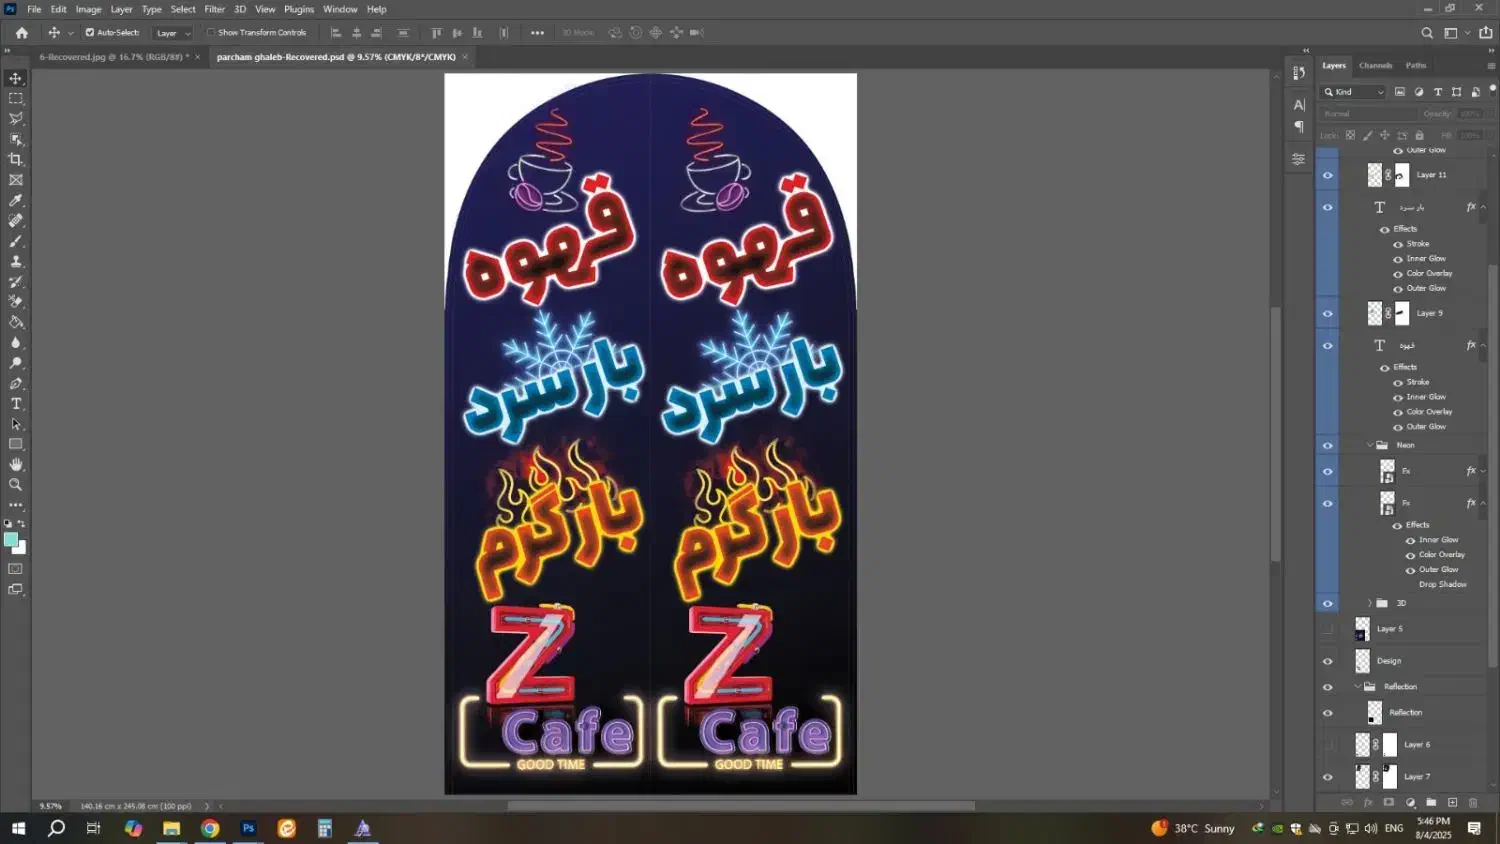The width and height of the screenshot is (1500, 844).
Task: Open Layers panel menu
Action: [1491, 66]
